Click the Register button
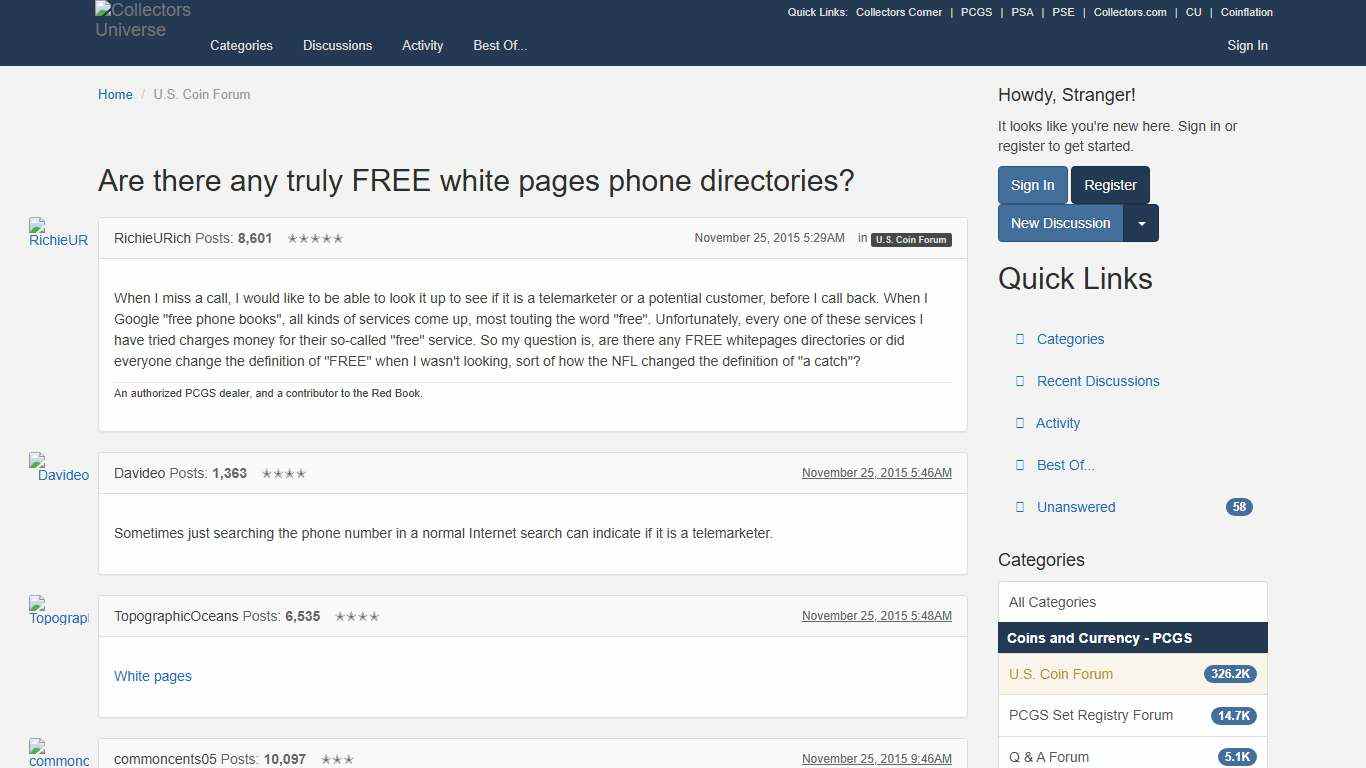Viewport: 1366px width, 768px height. tap(1110, 184)
